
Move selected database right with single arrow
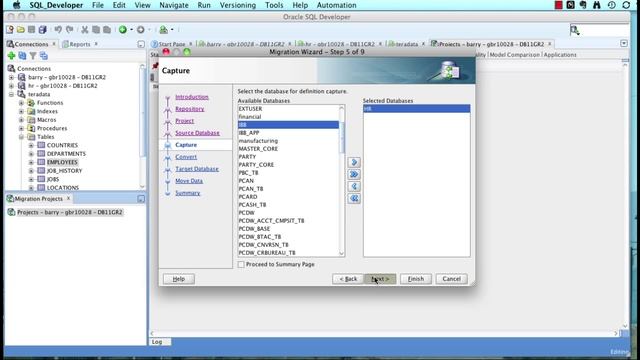click(x=354, y=162)
